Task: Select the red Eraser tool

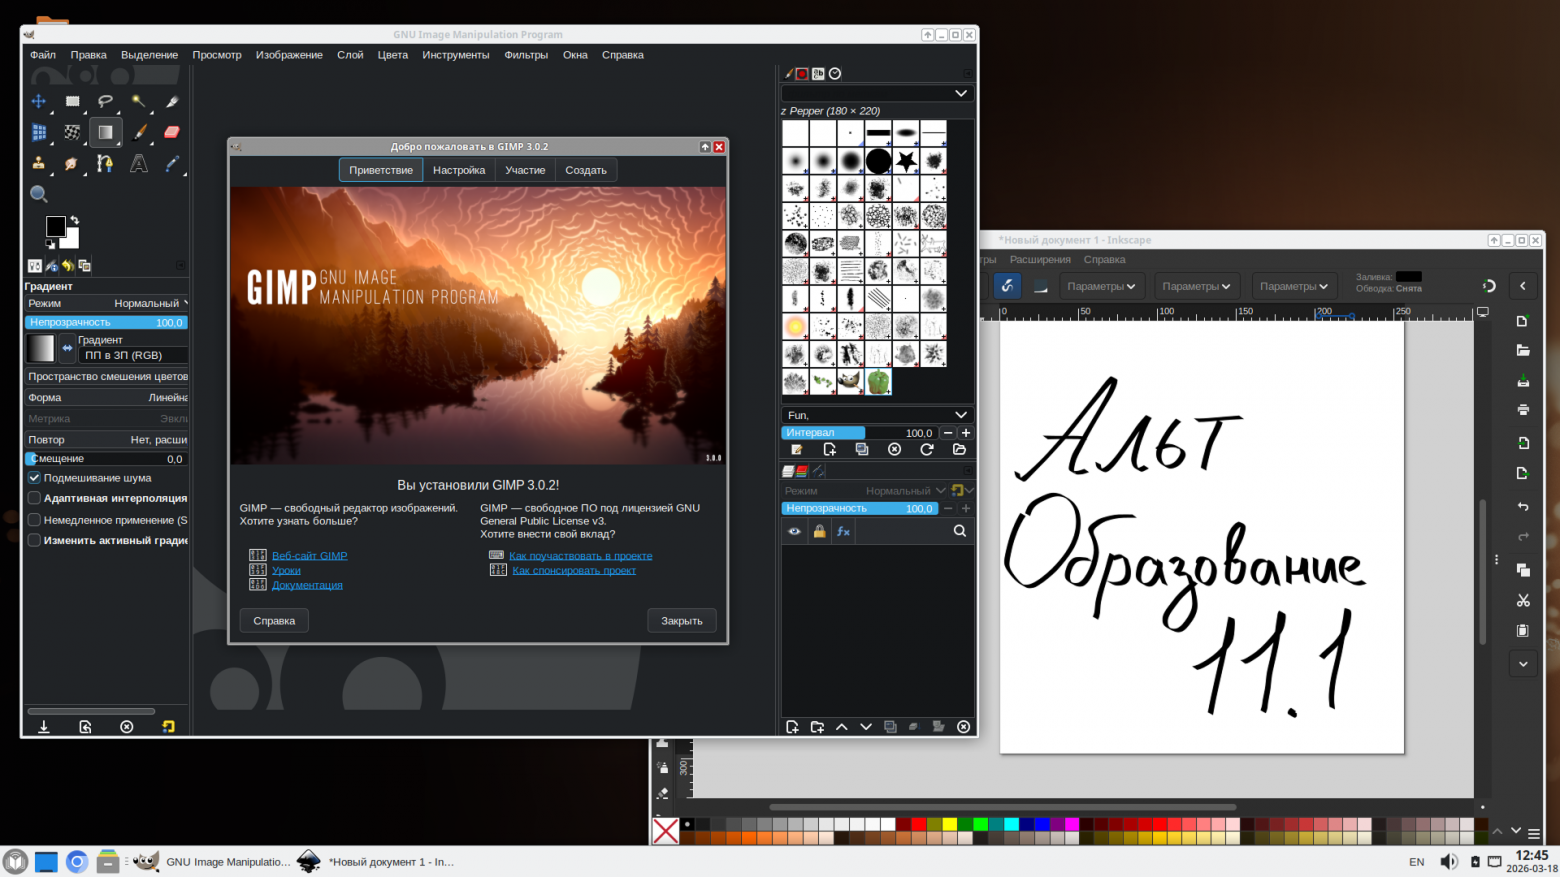Action: click(x=172, y=132)
